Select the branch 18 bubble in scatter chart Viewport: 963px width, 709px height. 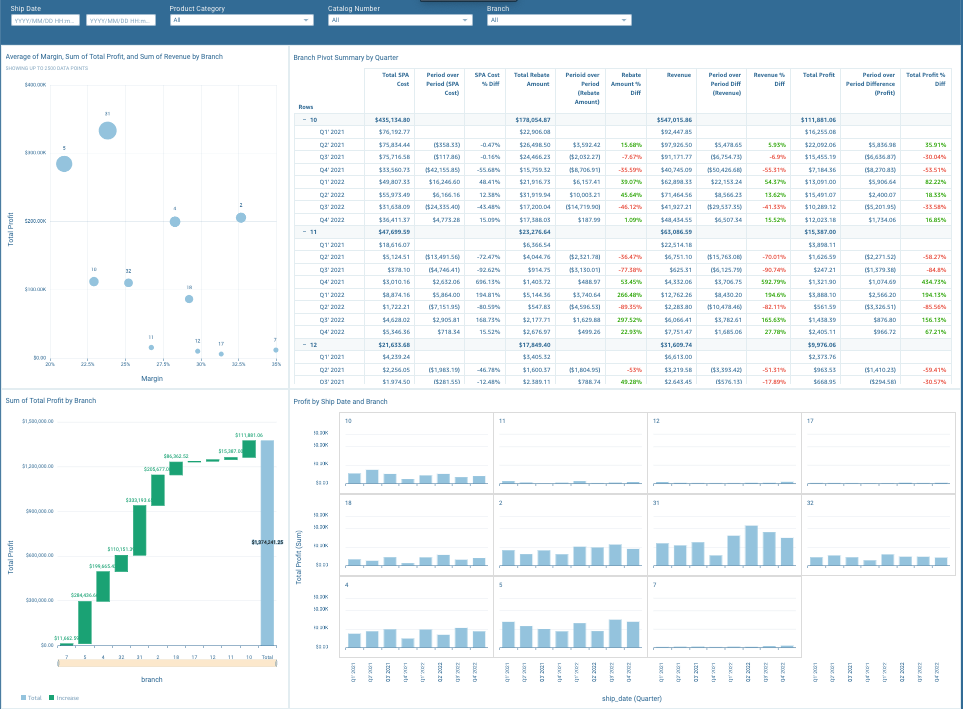[189, 299]
